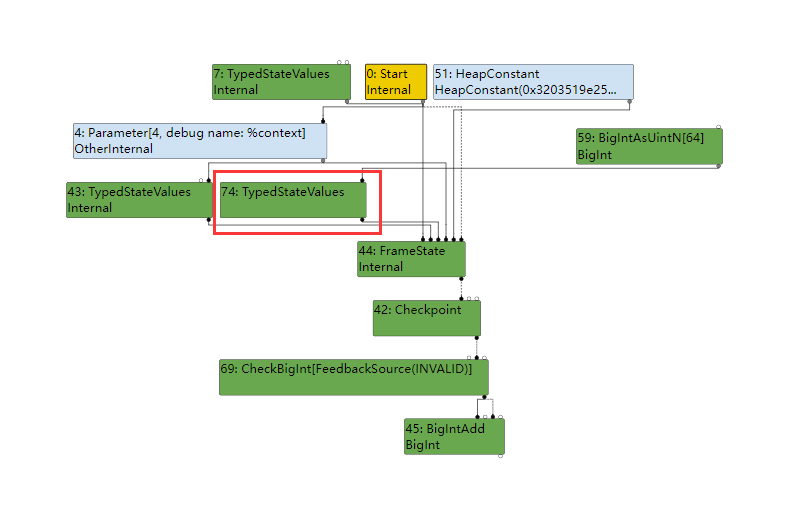Click output port below 69: CheckBigInt

[x=485, y=396]
